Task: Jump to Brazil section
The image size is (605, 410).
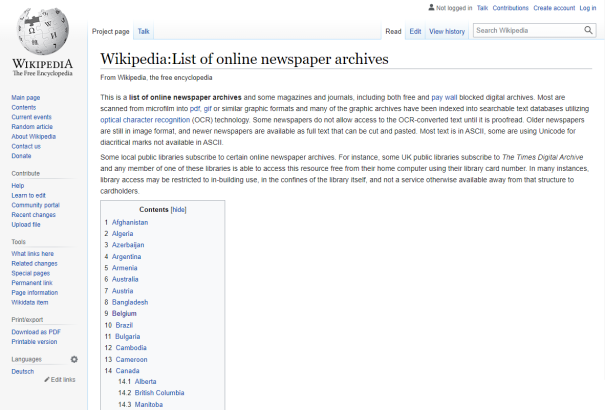Action: [x=124, y=325]
